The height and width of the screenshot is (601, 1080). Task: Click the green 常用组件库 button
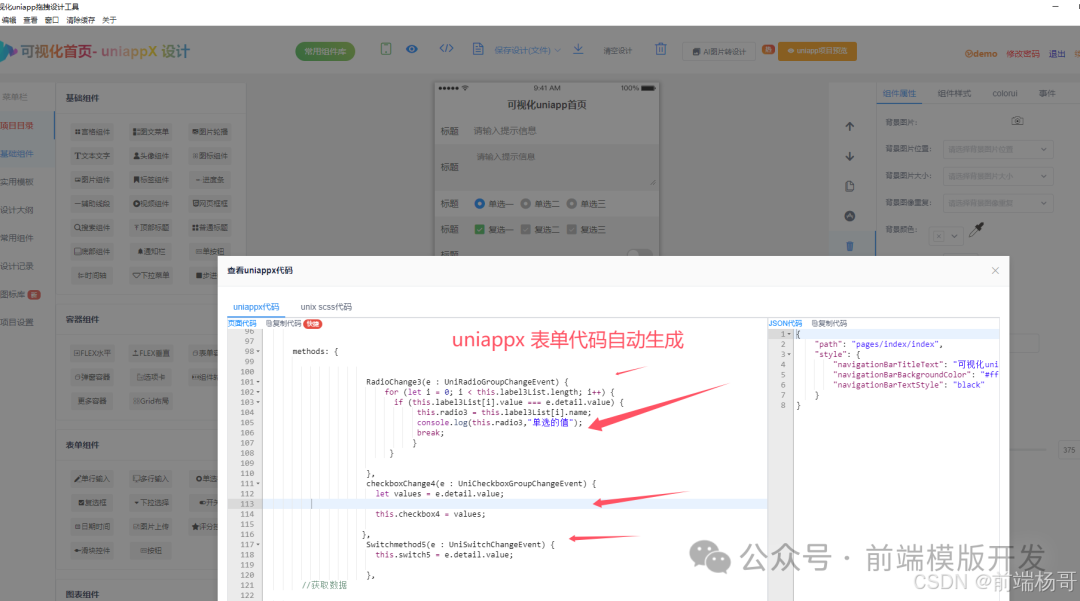[x=325, y=52]
